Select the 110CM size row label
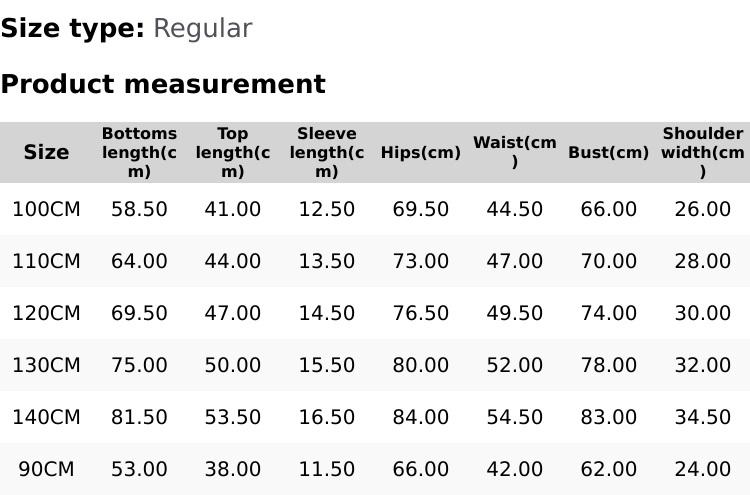Image resolution: width=750 pixels, height=495 pixels. pos(46,261)
